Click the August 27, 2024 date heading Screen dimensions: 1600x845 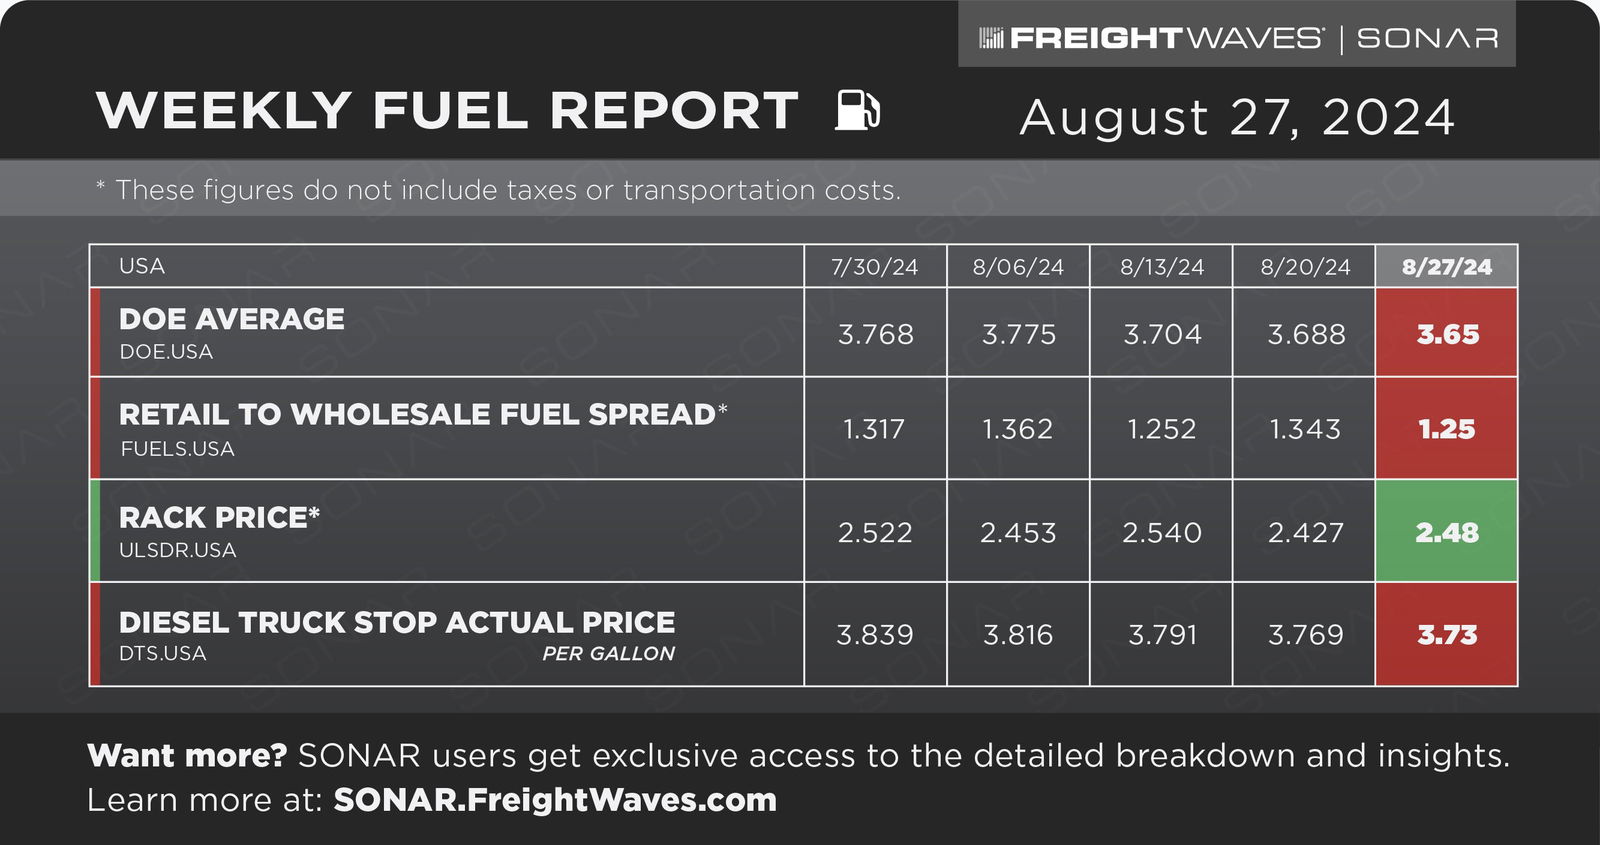tap(1237, 117)
